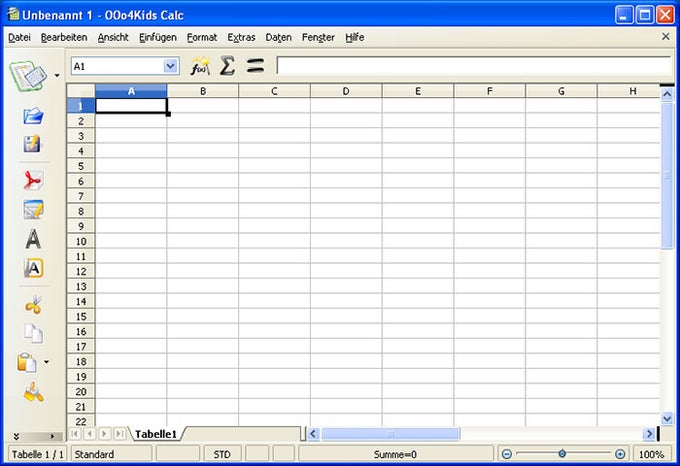Image resolution: width=680 pixels, height=466 pixels.
Task: Go to previous sheet navigation arrow
Action: tap(90, 433)
